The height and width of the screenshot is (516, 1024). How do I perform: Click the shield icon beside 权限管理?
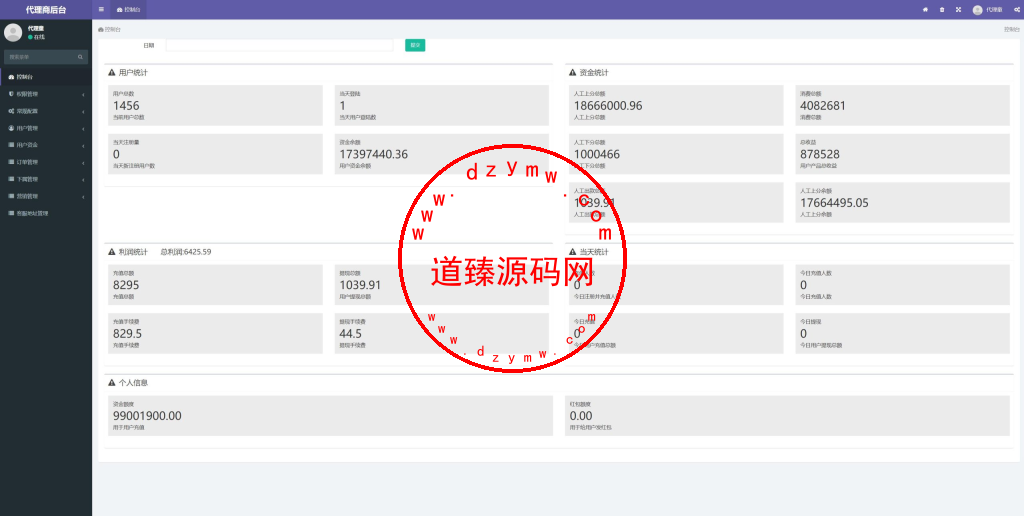11,94
